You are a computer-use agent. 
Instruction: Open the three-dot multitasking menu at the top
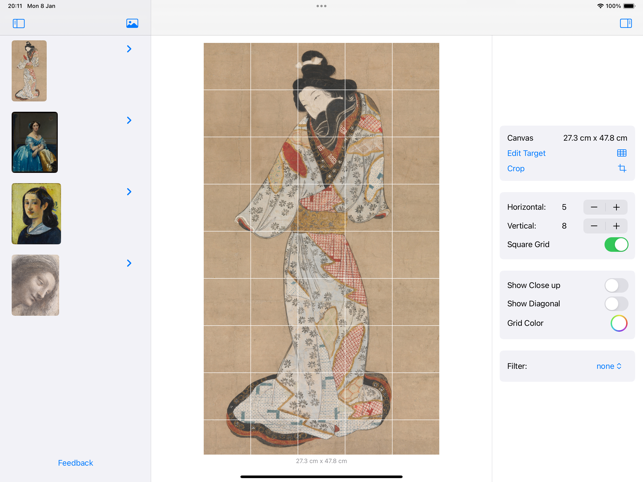[x=322, y=6]
